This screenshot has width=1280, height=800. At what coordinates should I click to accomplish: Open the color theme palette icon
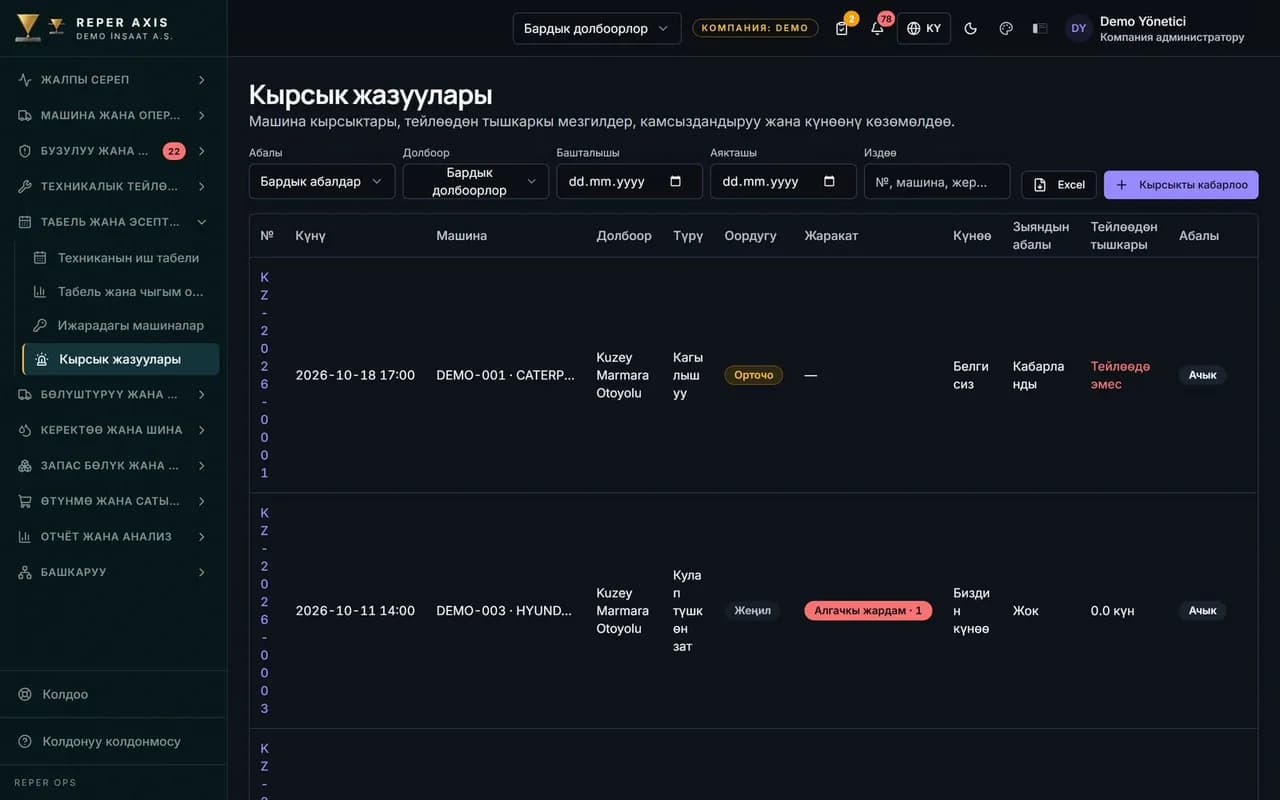pyautogui.click(x=1006, y=28)
